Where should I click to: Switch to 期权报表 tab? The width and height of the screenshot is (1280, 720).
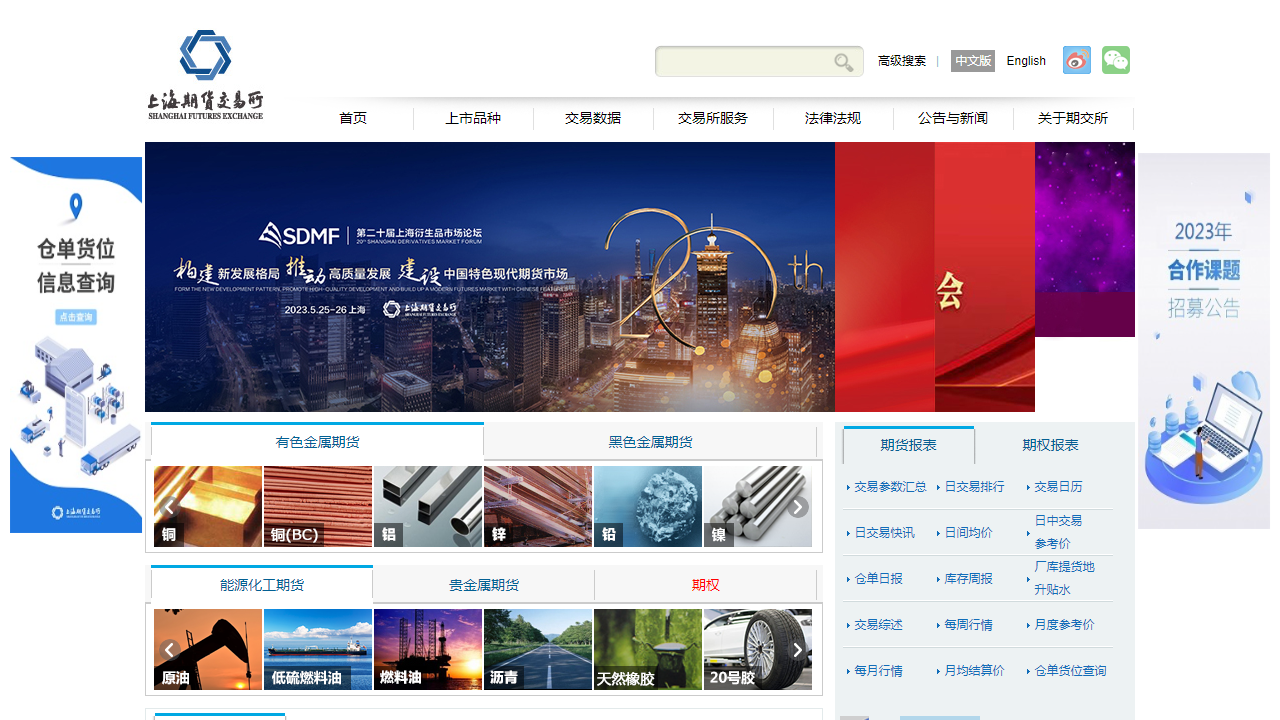[x=1050, y=445]
